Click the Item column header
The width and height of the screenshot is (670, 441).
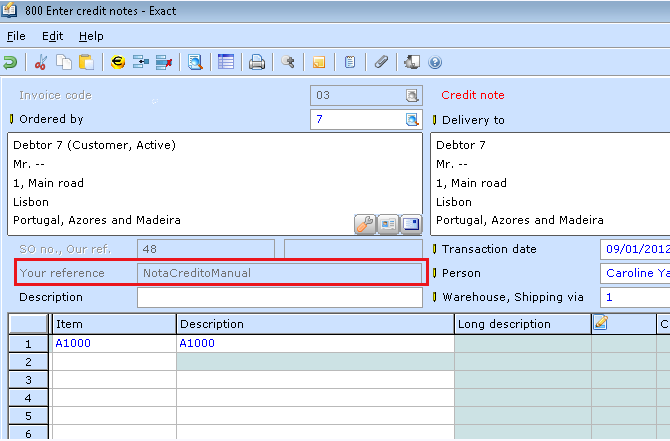(x=114, y=324)
